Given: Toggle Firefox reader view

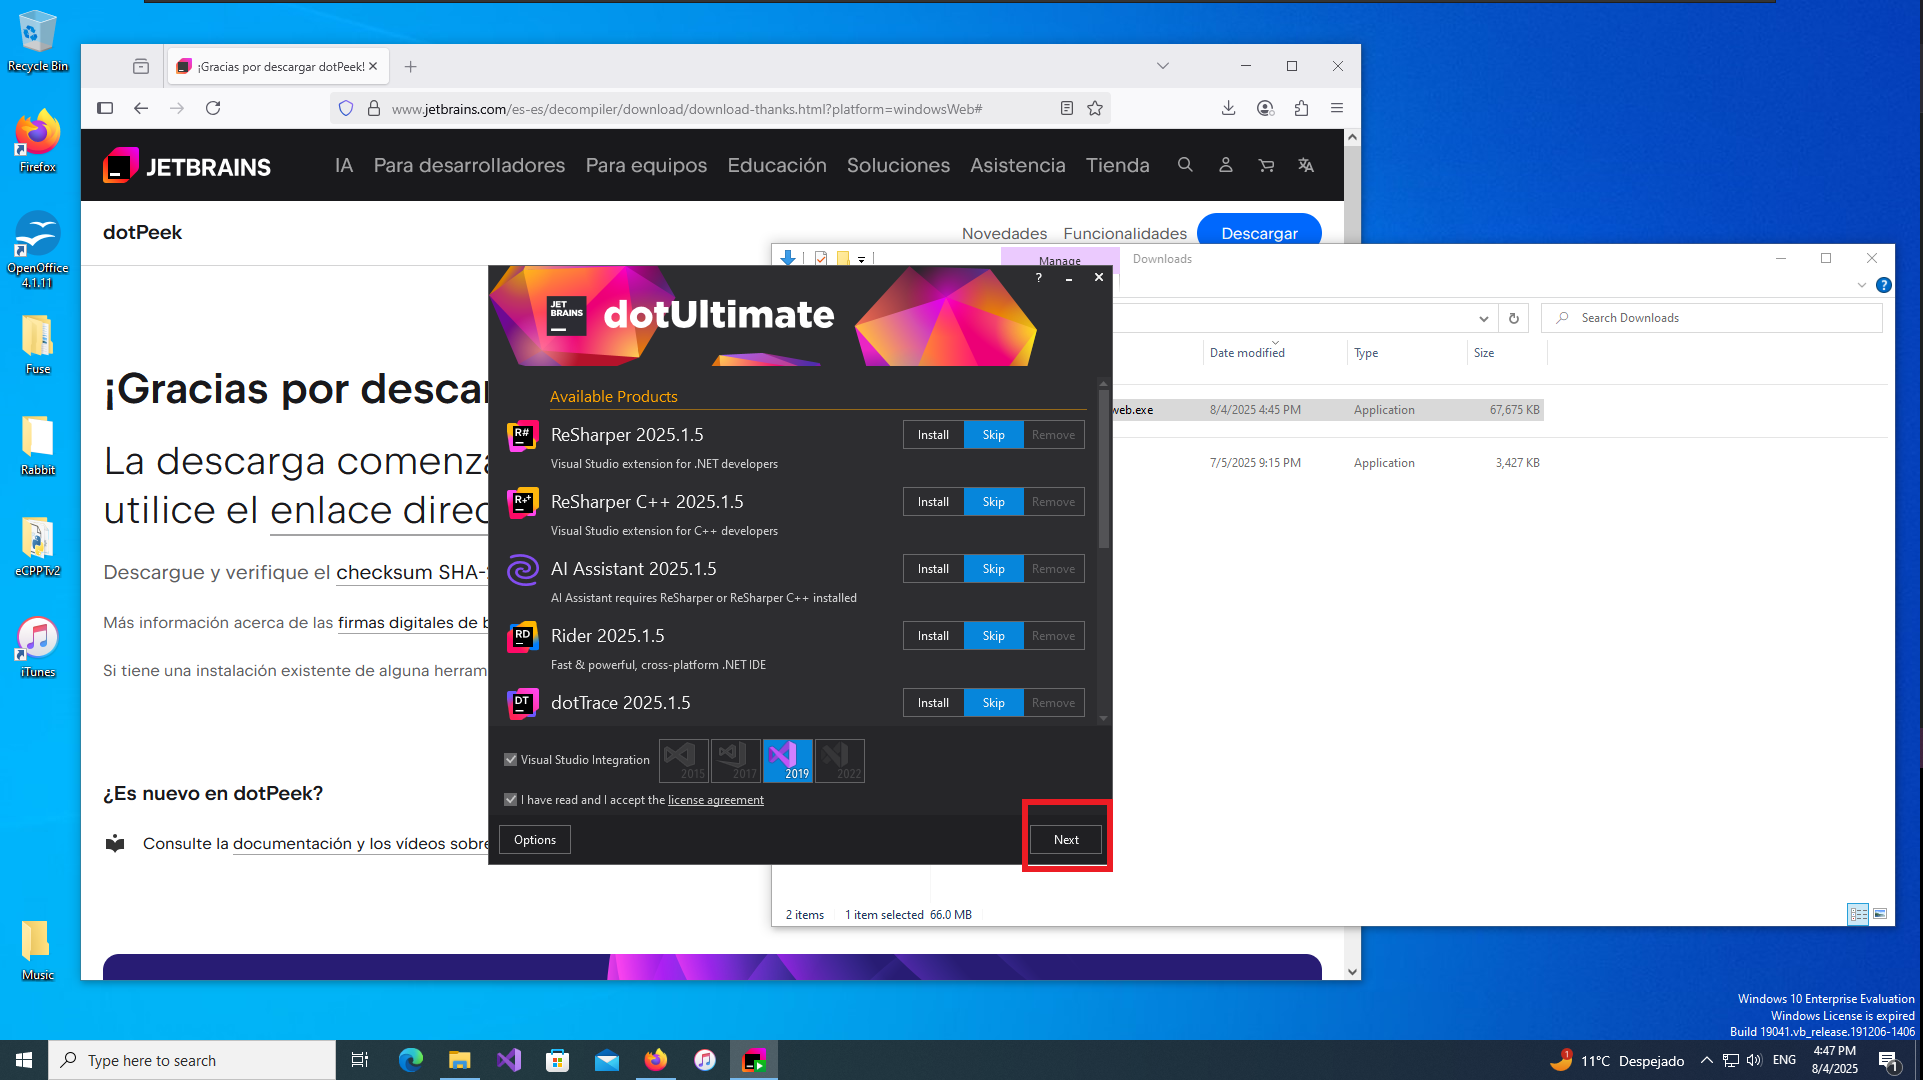Looking at the screenshot, I should point(1067,108).
